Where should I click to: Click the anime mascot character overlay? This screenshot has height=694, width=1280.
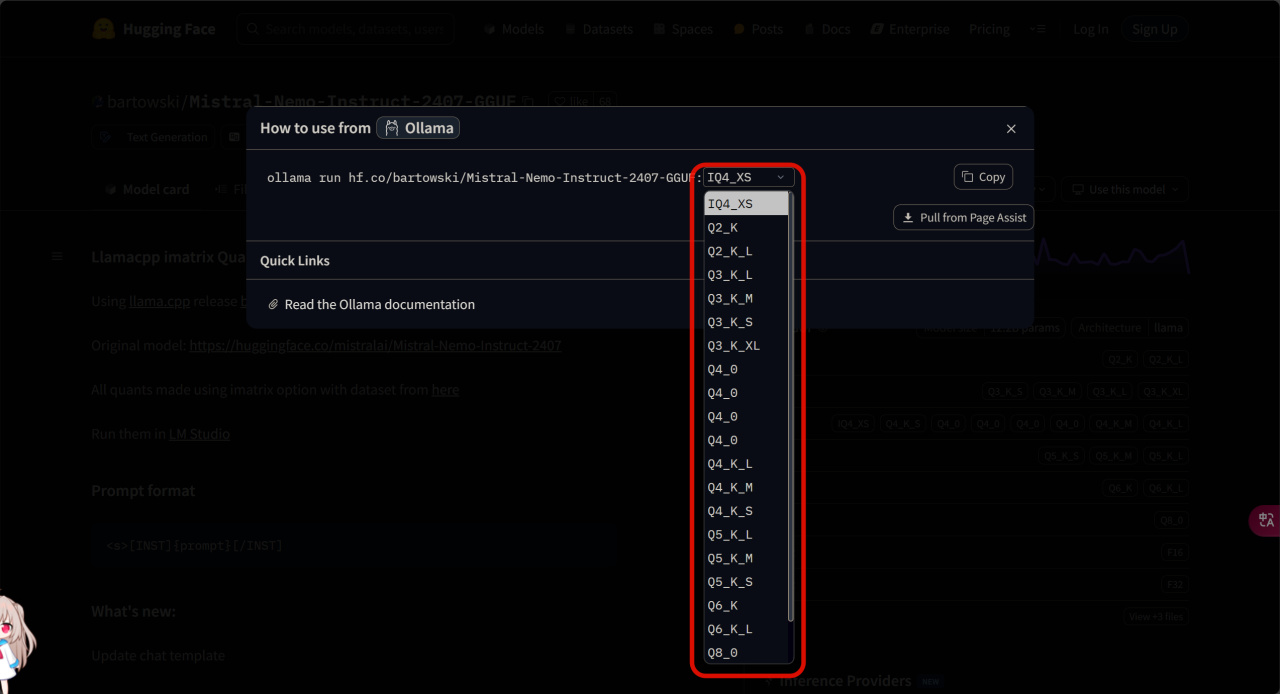click(x=16, y=645)
